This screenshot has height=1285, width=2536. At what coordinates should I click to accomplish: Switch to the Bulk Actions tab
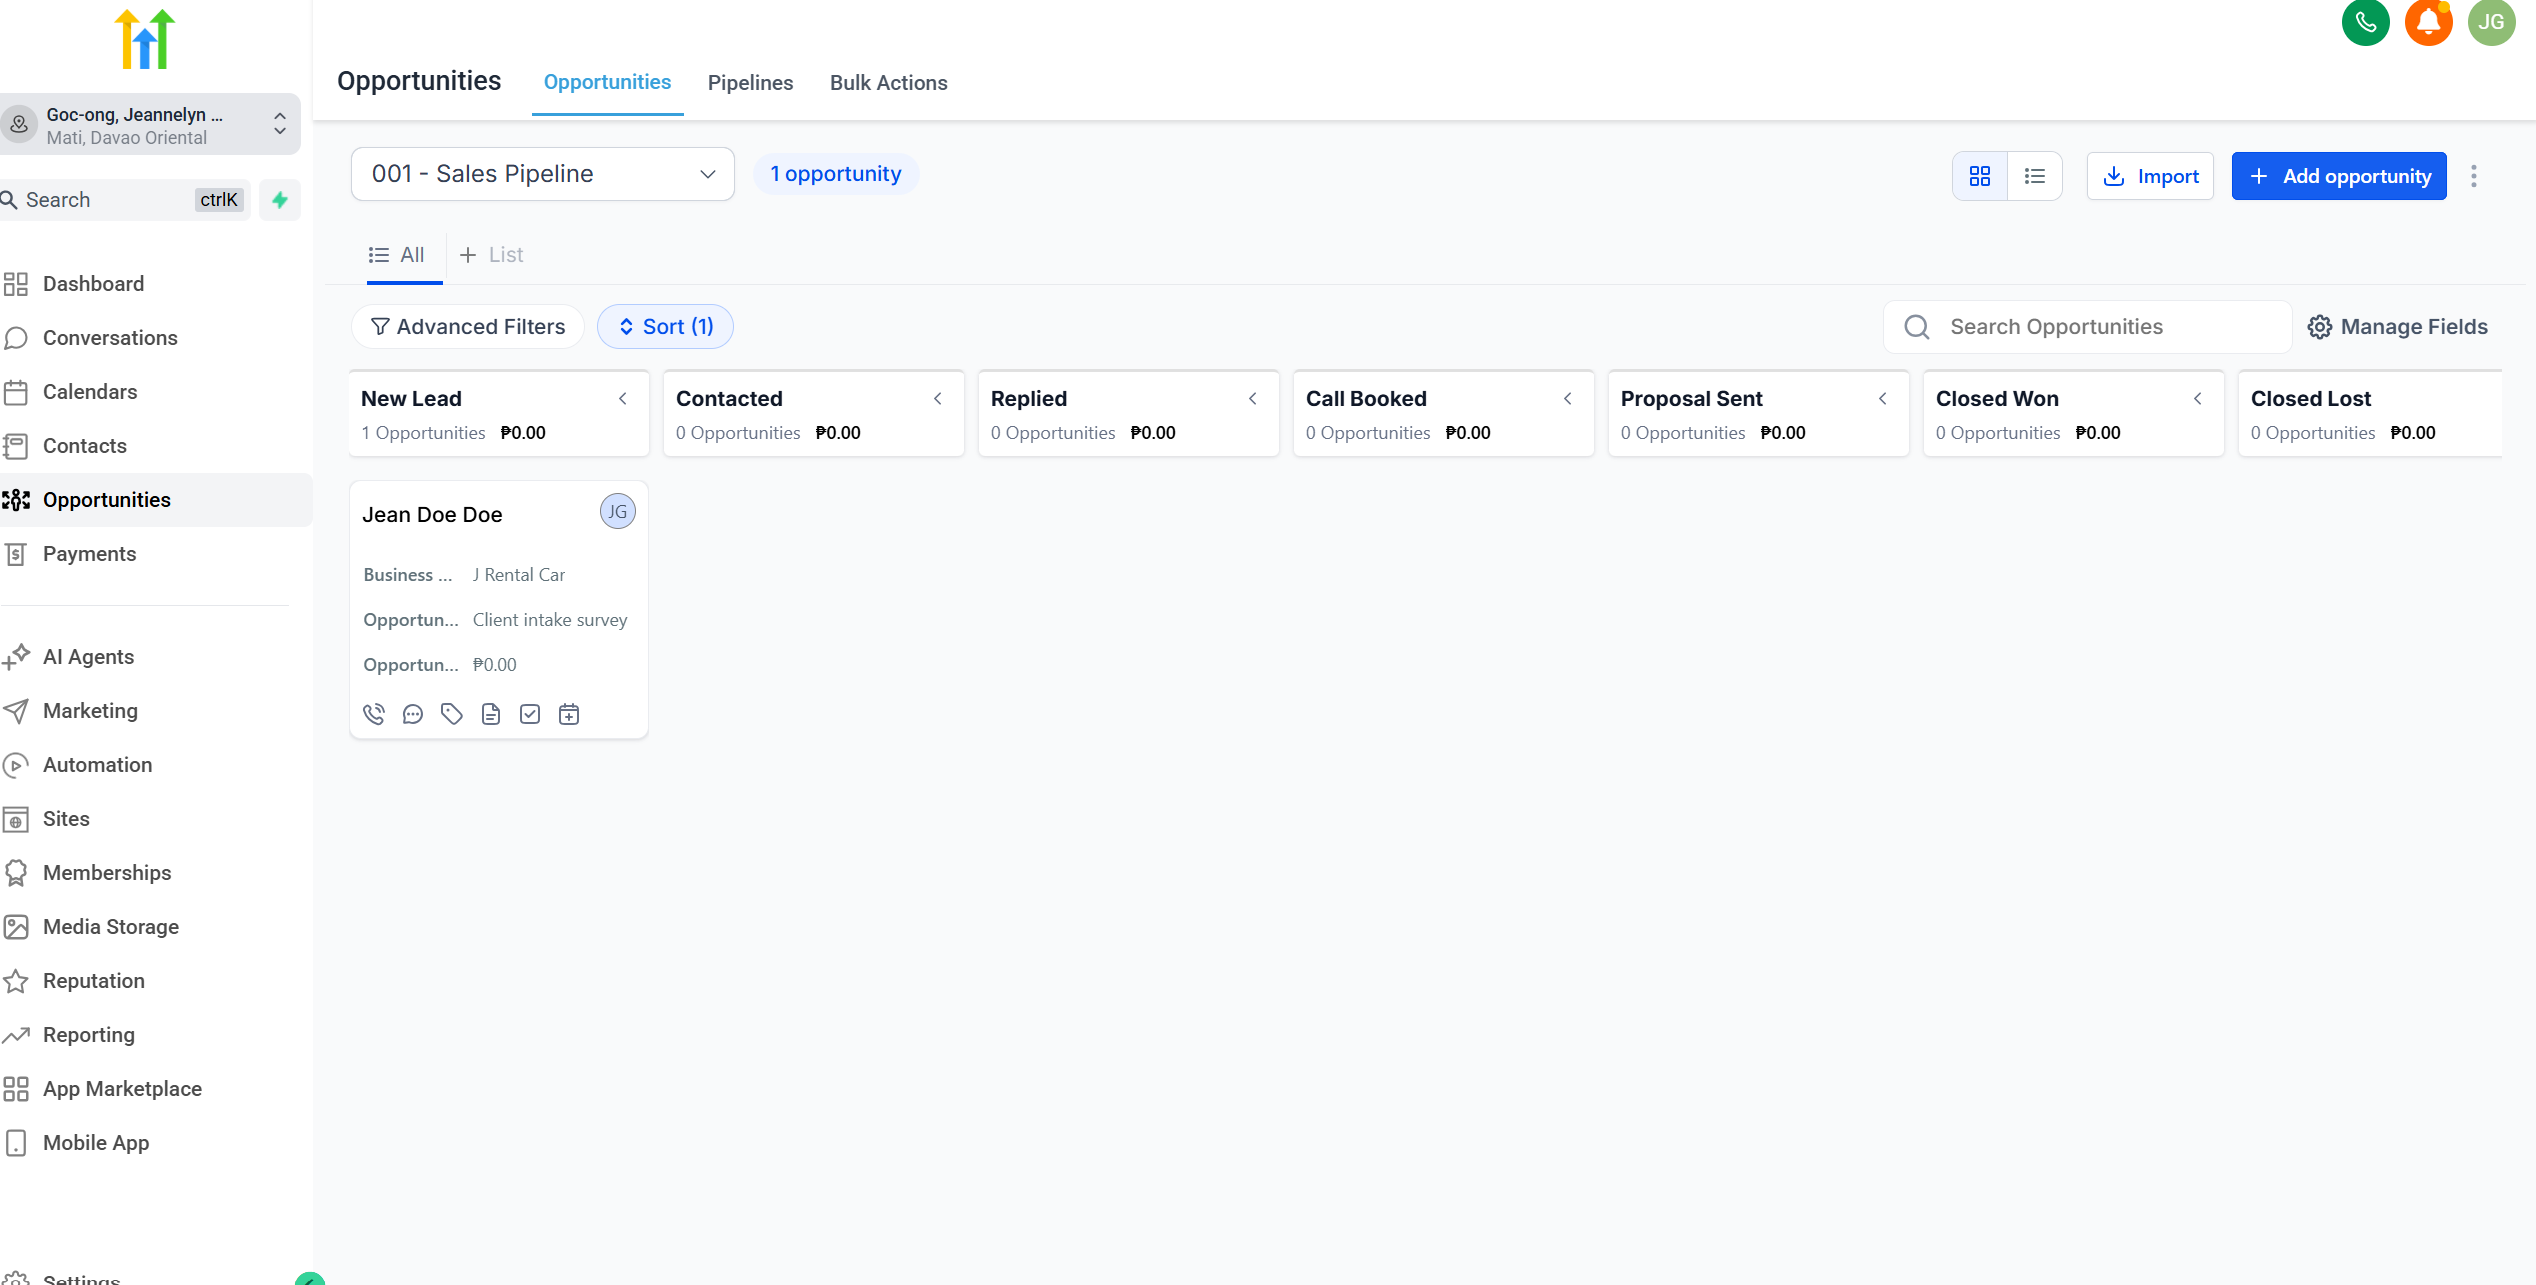point(888,83)
